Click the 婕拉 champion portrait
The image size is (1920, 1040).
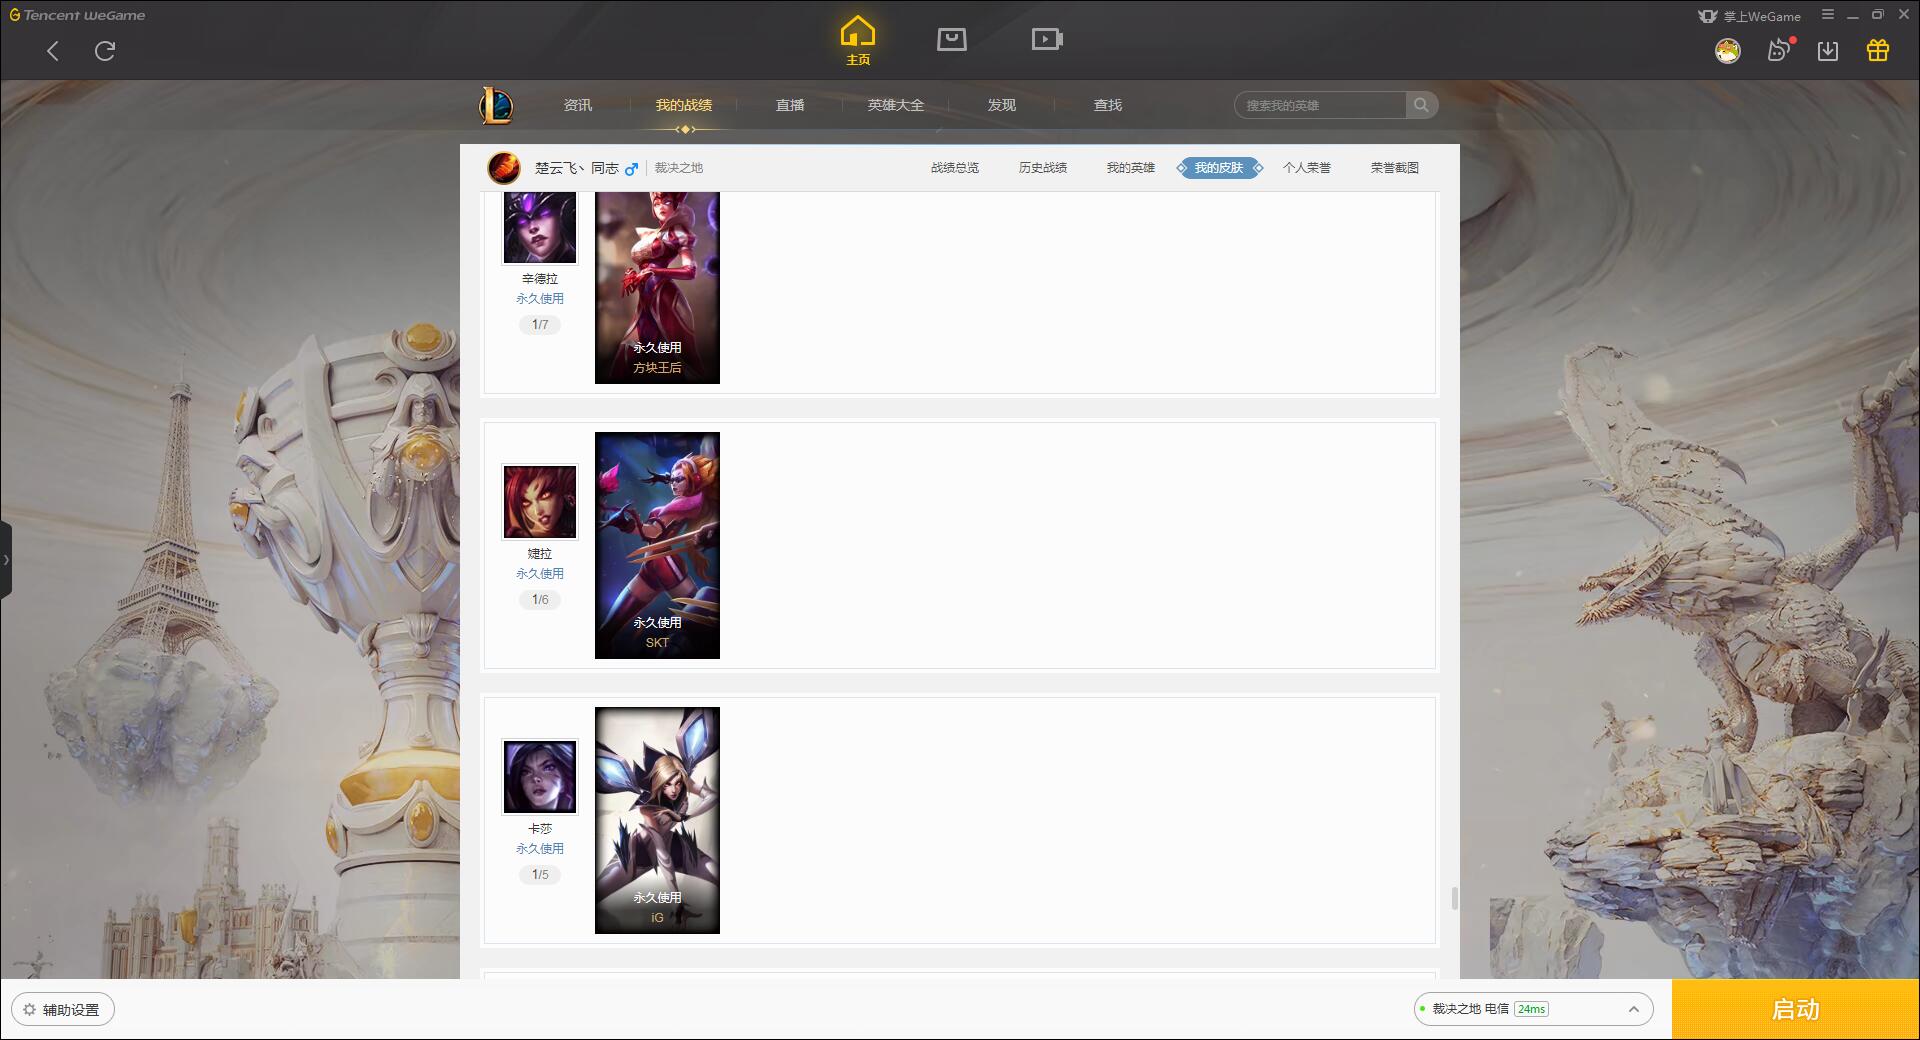click(x=540, y=502)
